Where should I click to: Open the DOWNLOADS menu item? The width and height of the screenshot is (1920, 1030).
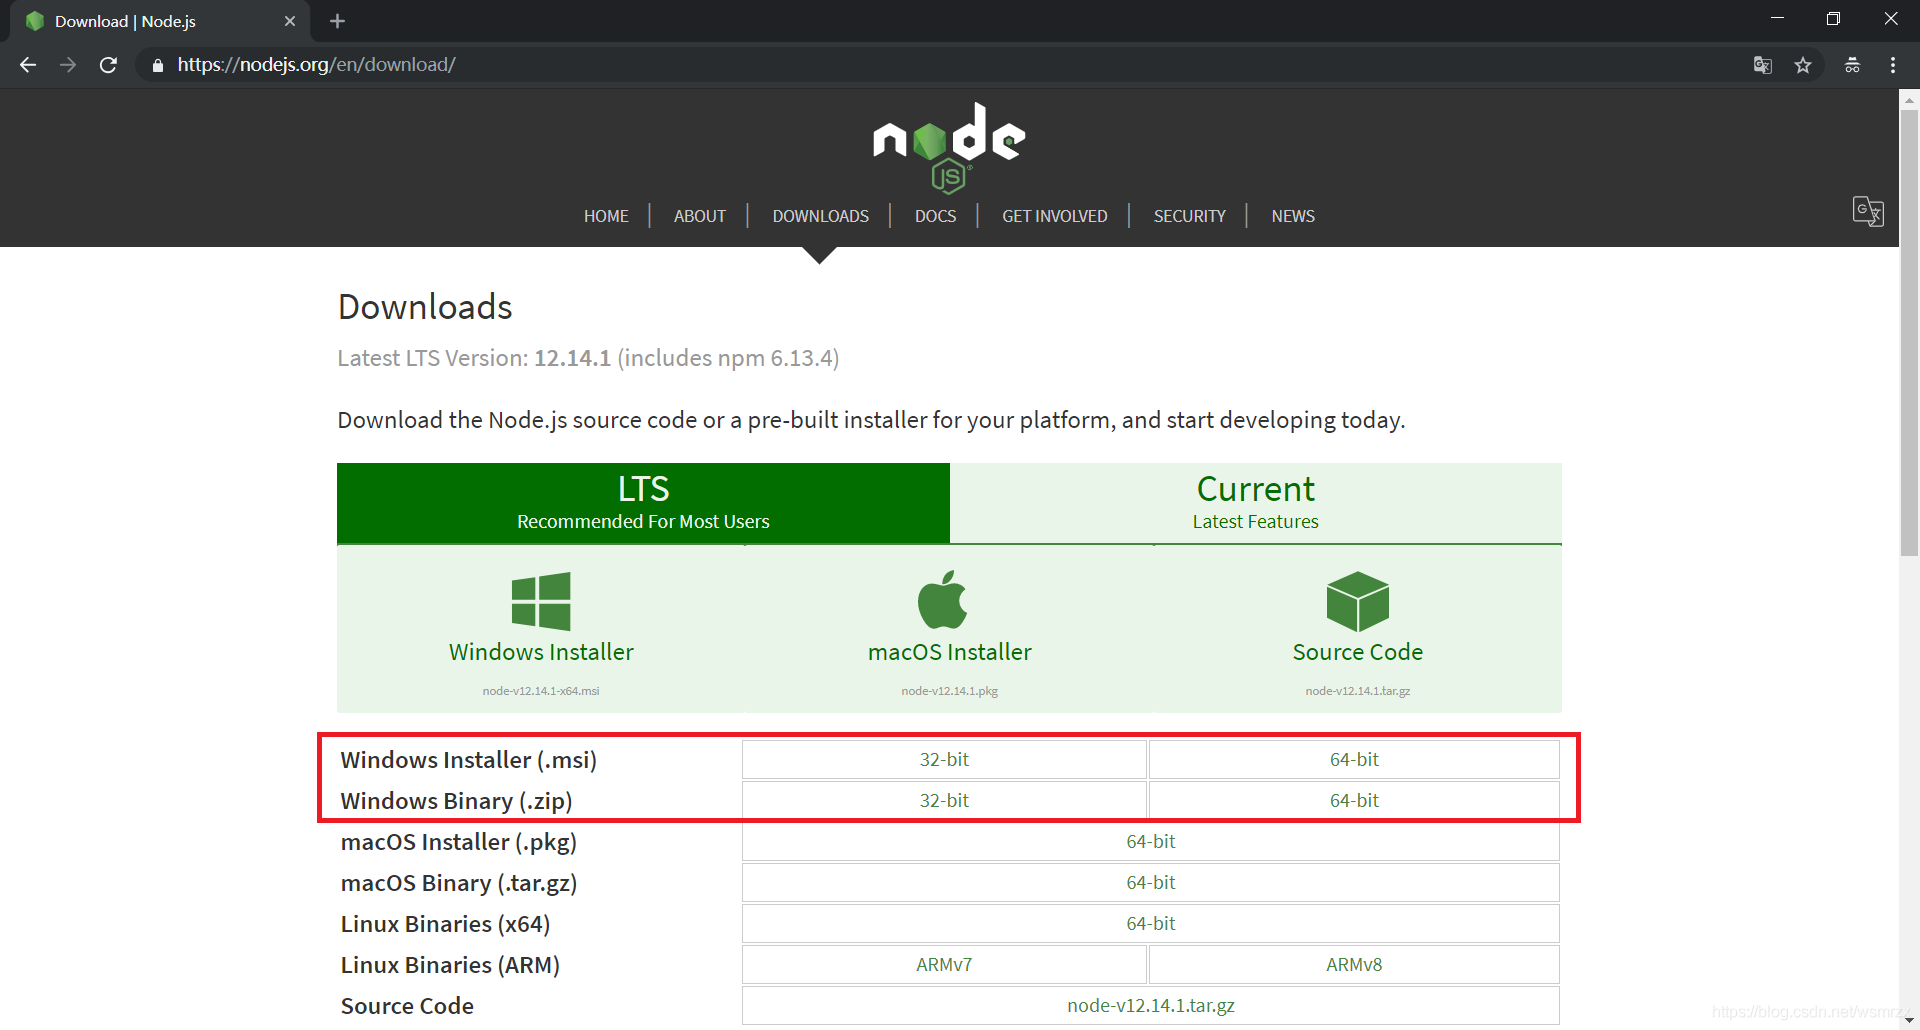(x=821, y=216)
